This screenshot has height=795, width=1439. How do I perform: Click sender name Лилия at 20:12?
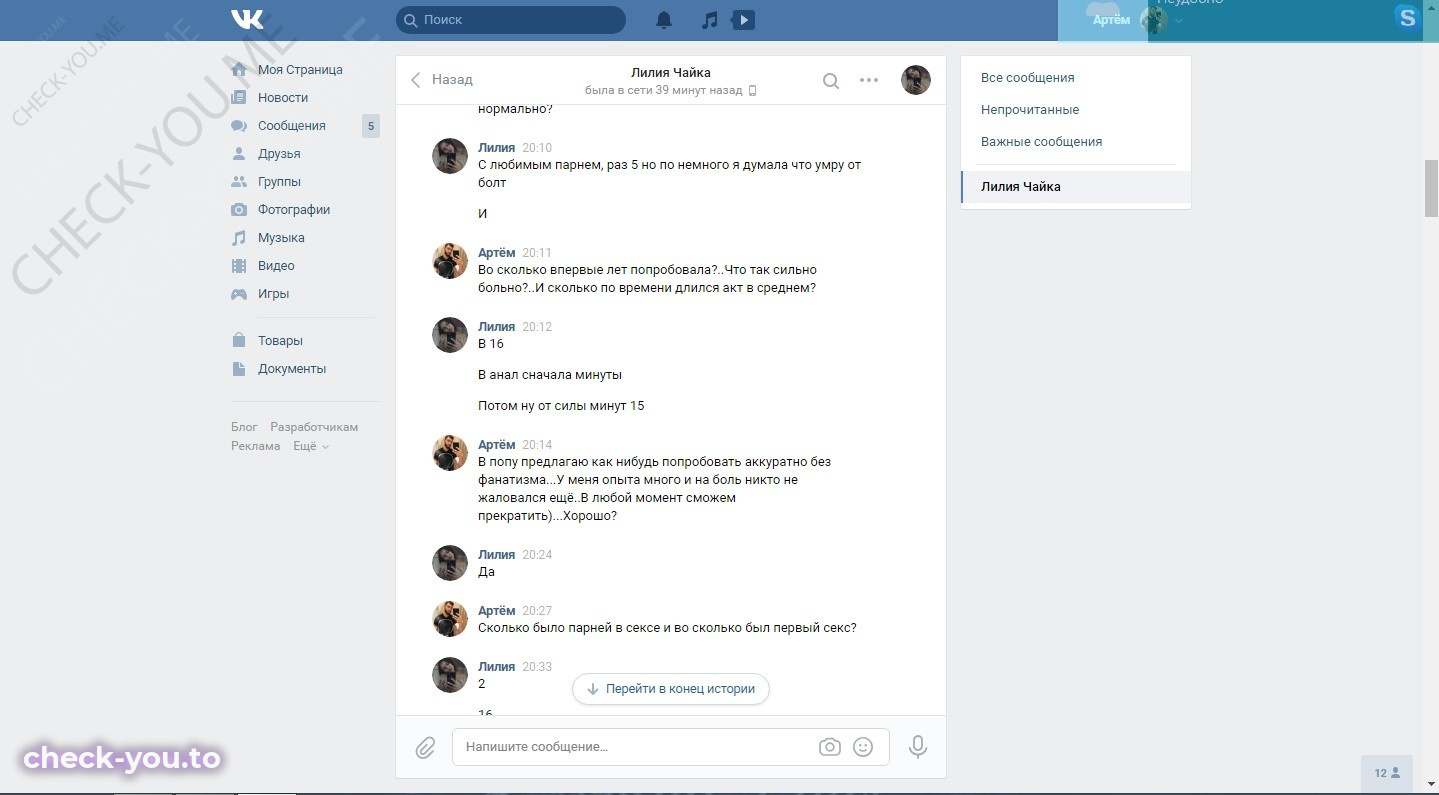(x=497, y=327)
